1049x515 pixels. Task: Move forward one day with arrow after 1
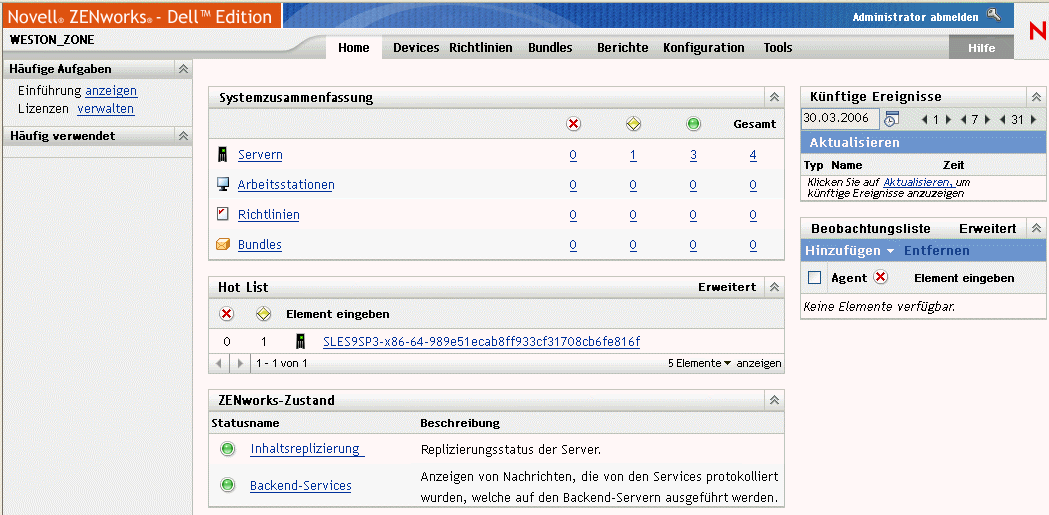click(x=948, y=120)
